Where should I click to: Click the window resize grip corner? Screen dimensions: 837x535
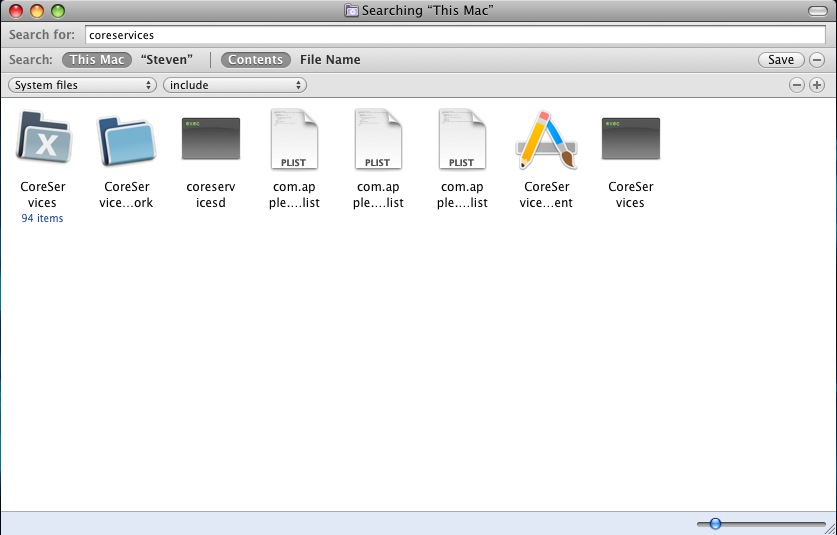[830, 528]
